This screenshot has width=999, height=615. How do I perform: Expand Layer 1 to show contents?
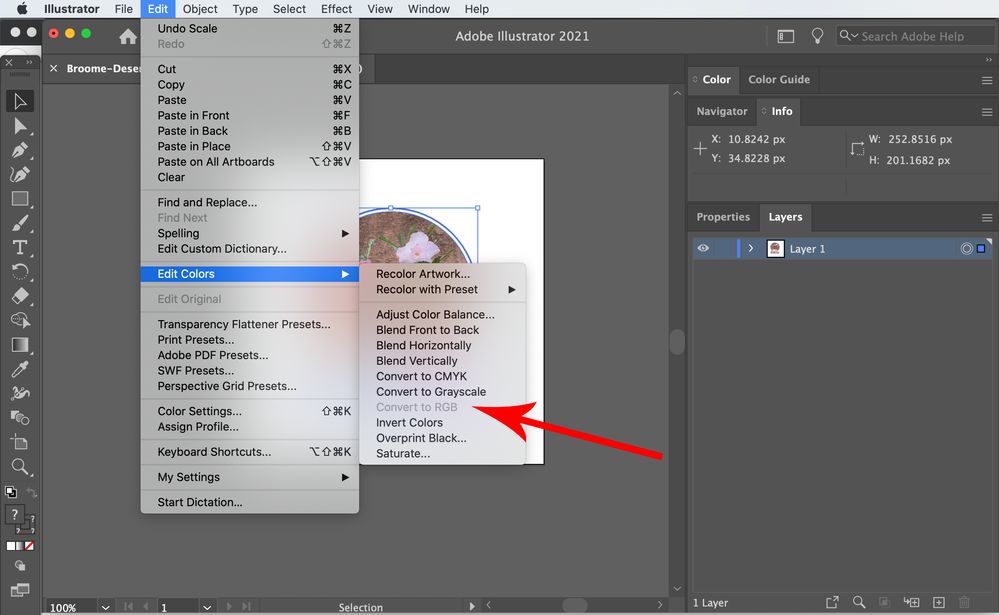(749, 248)
